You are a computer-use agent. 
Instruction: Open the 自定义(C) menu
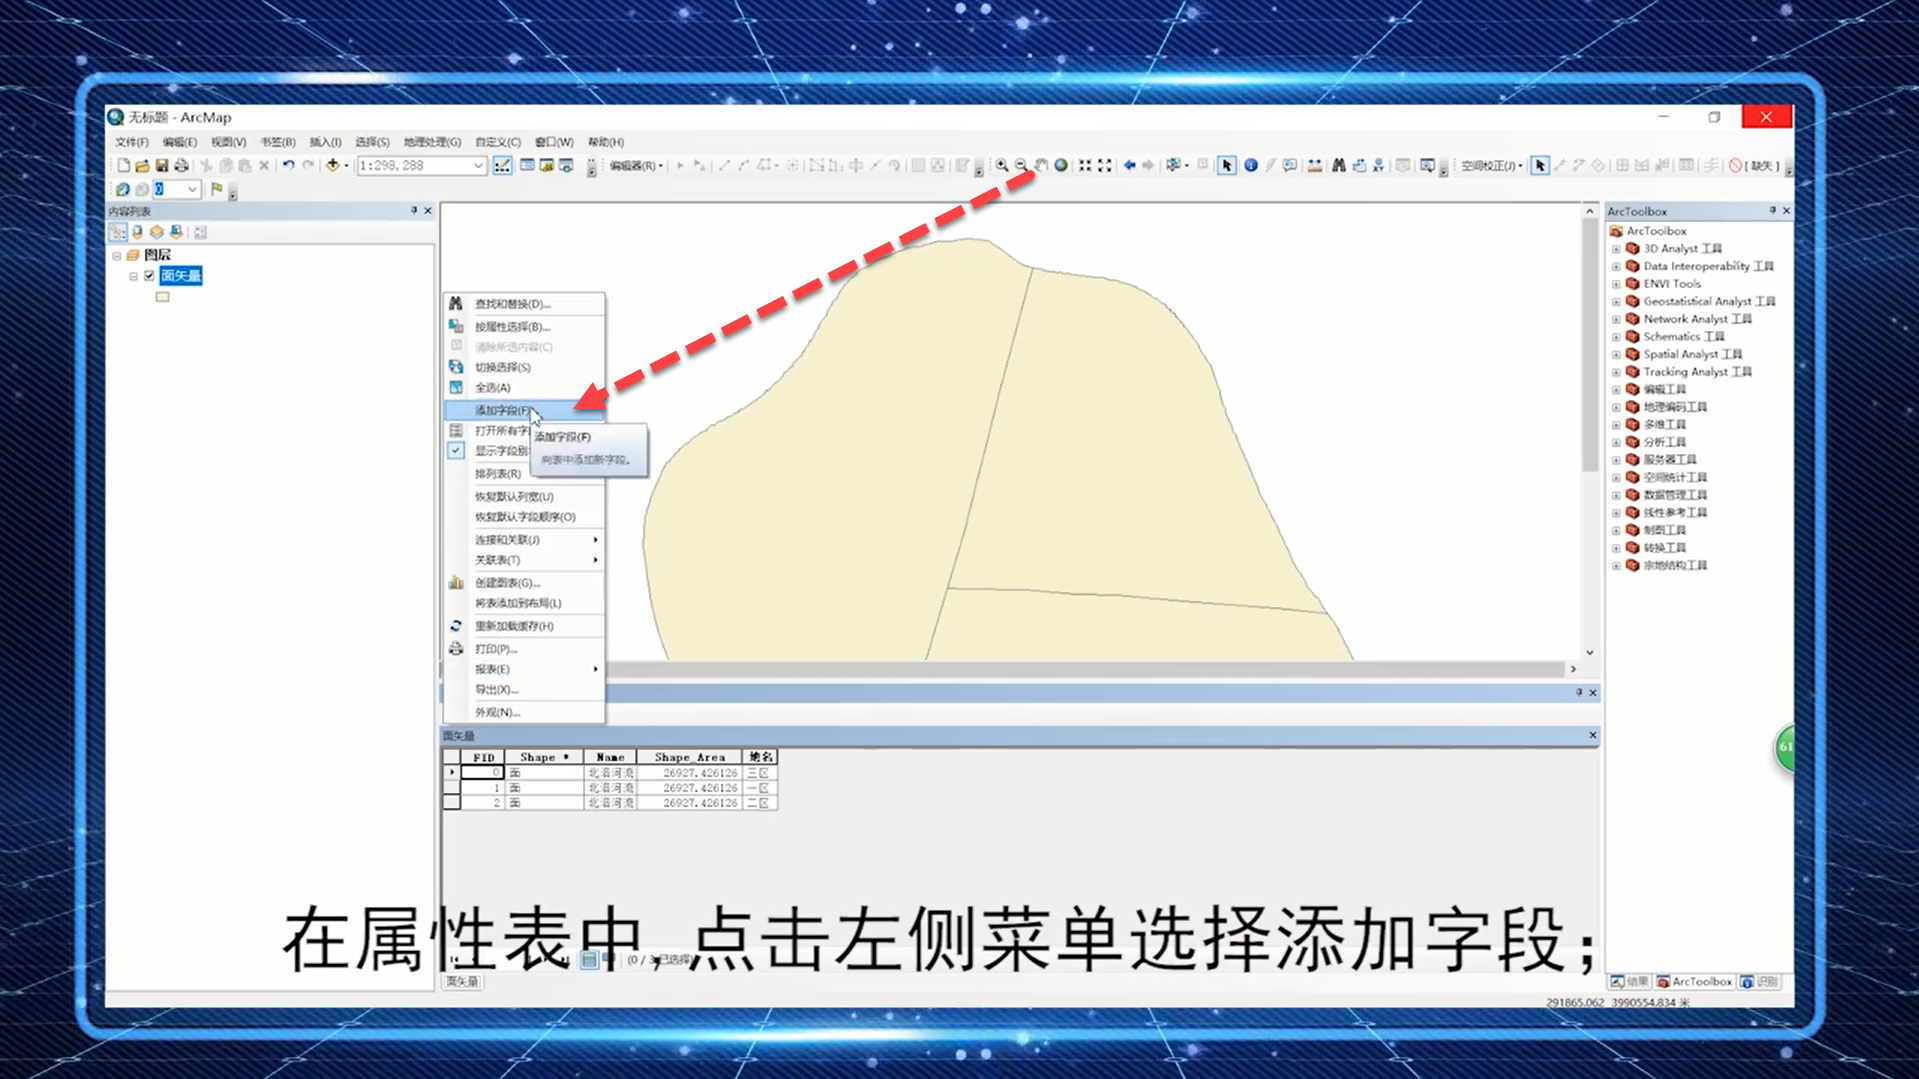click(x=498, y=142)
